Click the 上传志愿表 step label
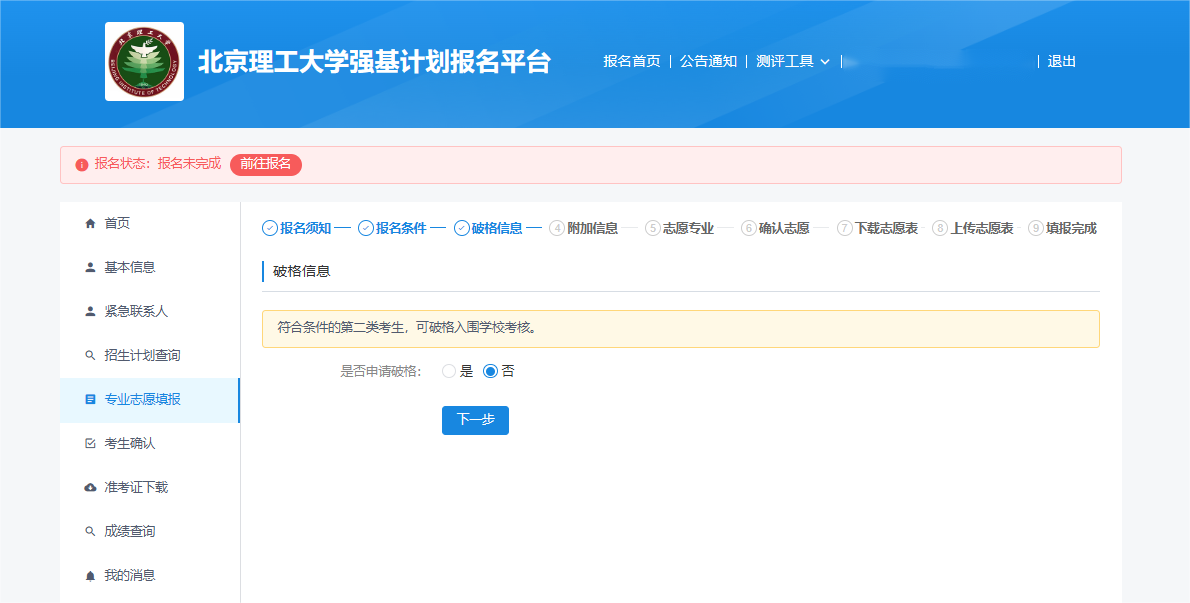1190x603 pixels. [982, 228]
